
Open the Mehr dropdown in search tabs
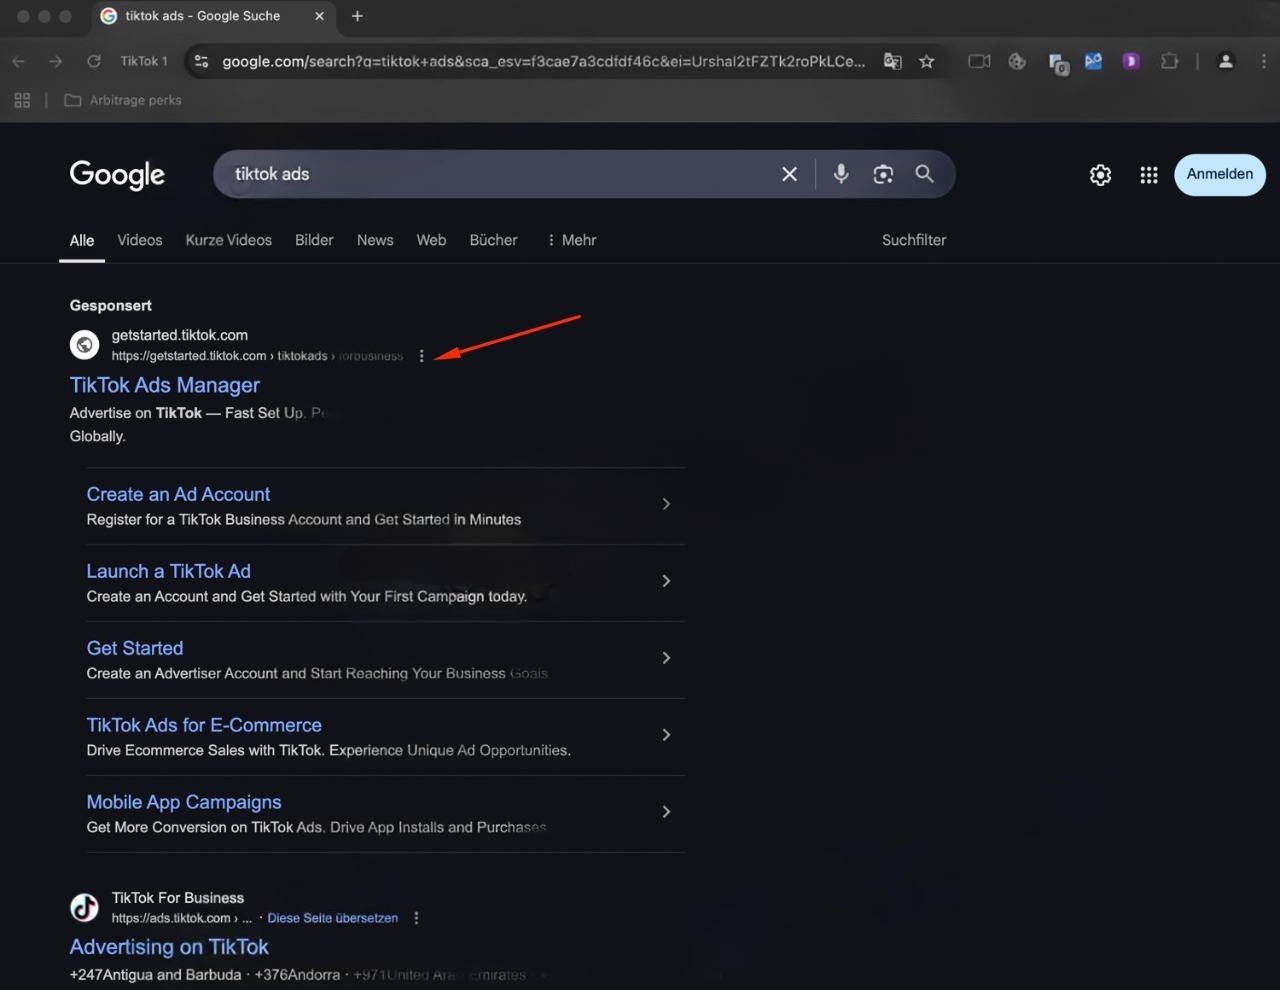click(x=571, y=240)
